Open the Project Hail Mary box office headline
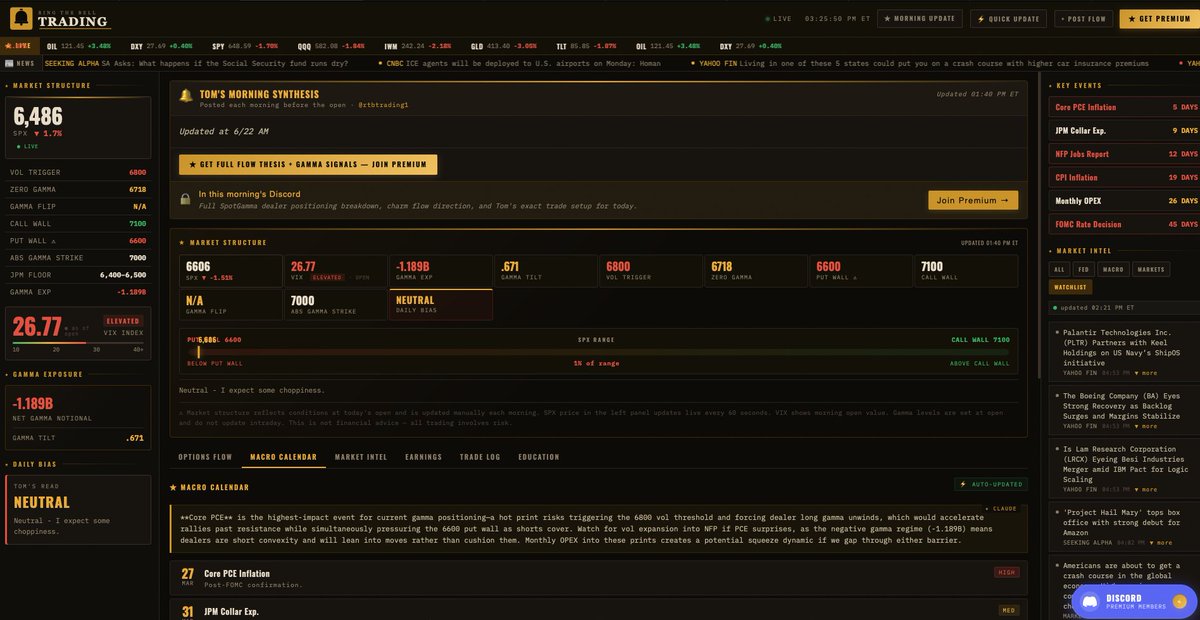Viewport: 1200px width, 620px height. 1120,522
